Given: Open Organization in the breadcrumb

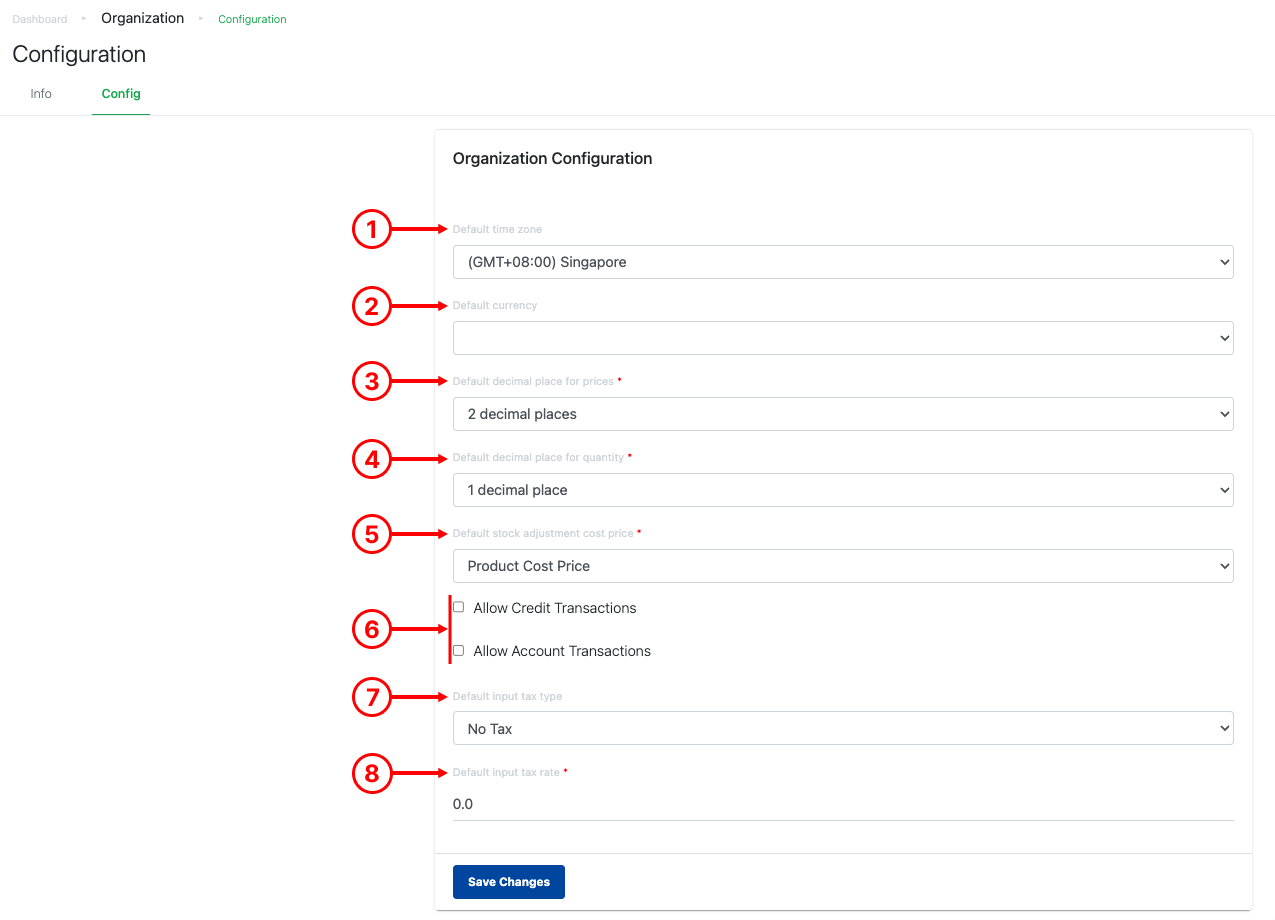Looking at the screenshot, I should click(x=143, y=18).
